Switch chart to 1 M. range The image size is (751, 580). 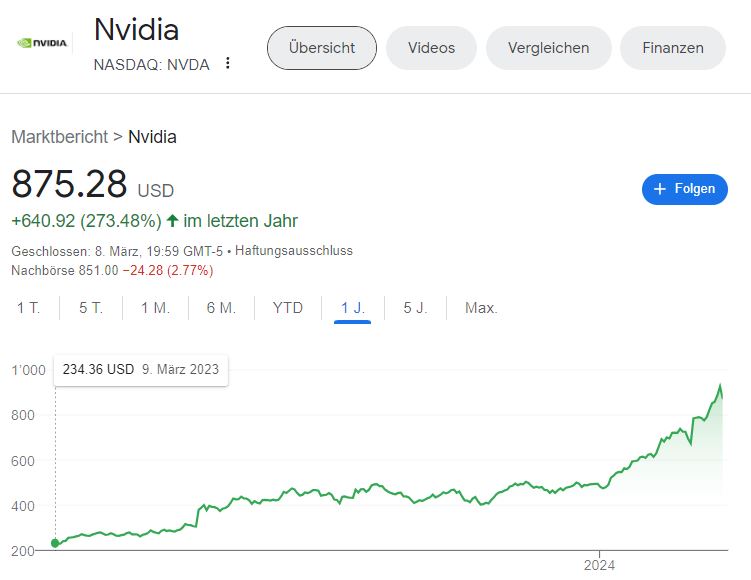point(155,307)
